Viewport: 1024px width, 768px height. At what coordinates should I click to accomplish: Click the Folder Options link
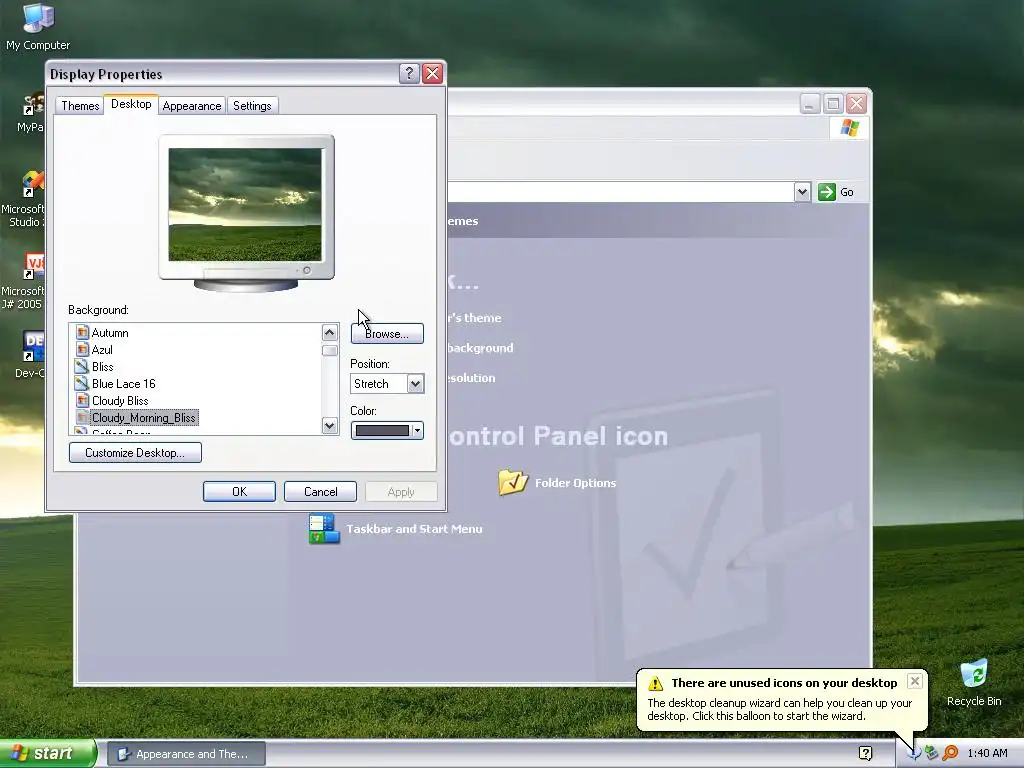click(x=575, y=483)
